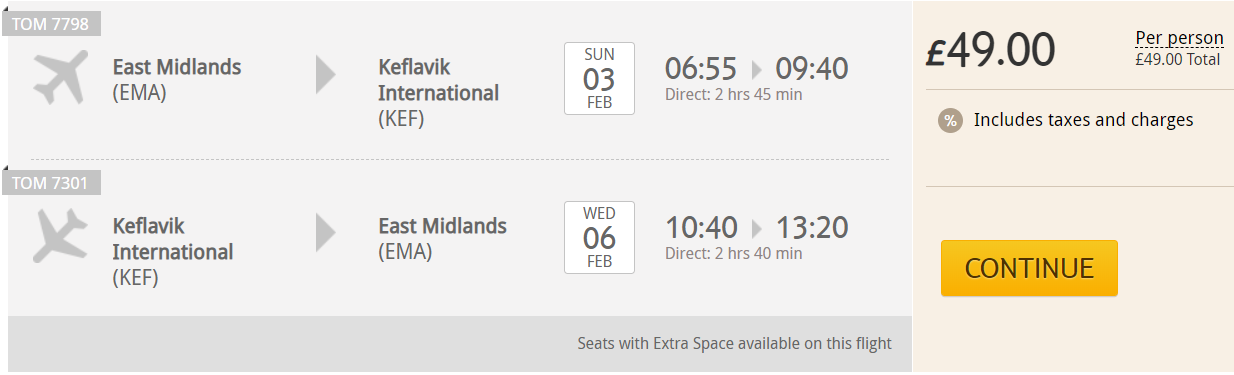Click Direct: 2 hrs 40 min duration
1234x375 pixels.
(x=733, y=253)
